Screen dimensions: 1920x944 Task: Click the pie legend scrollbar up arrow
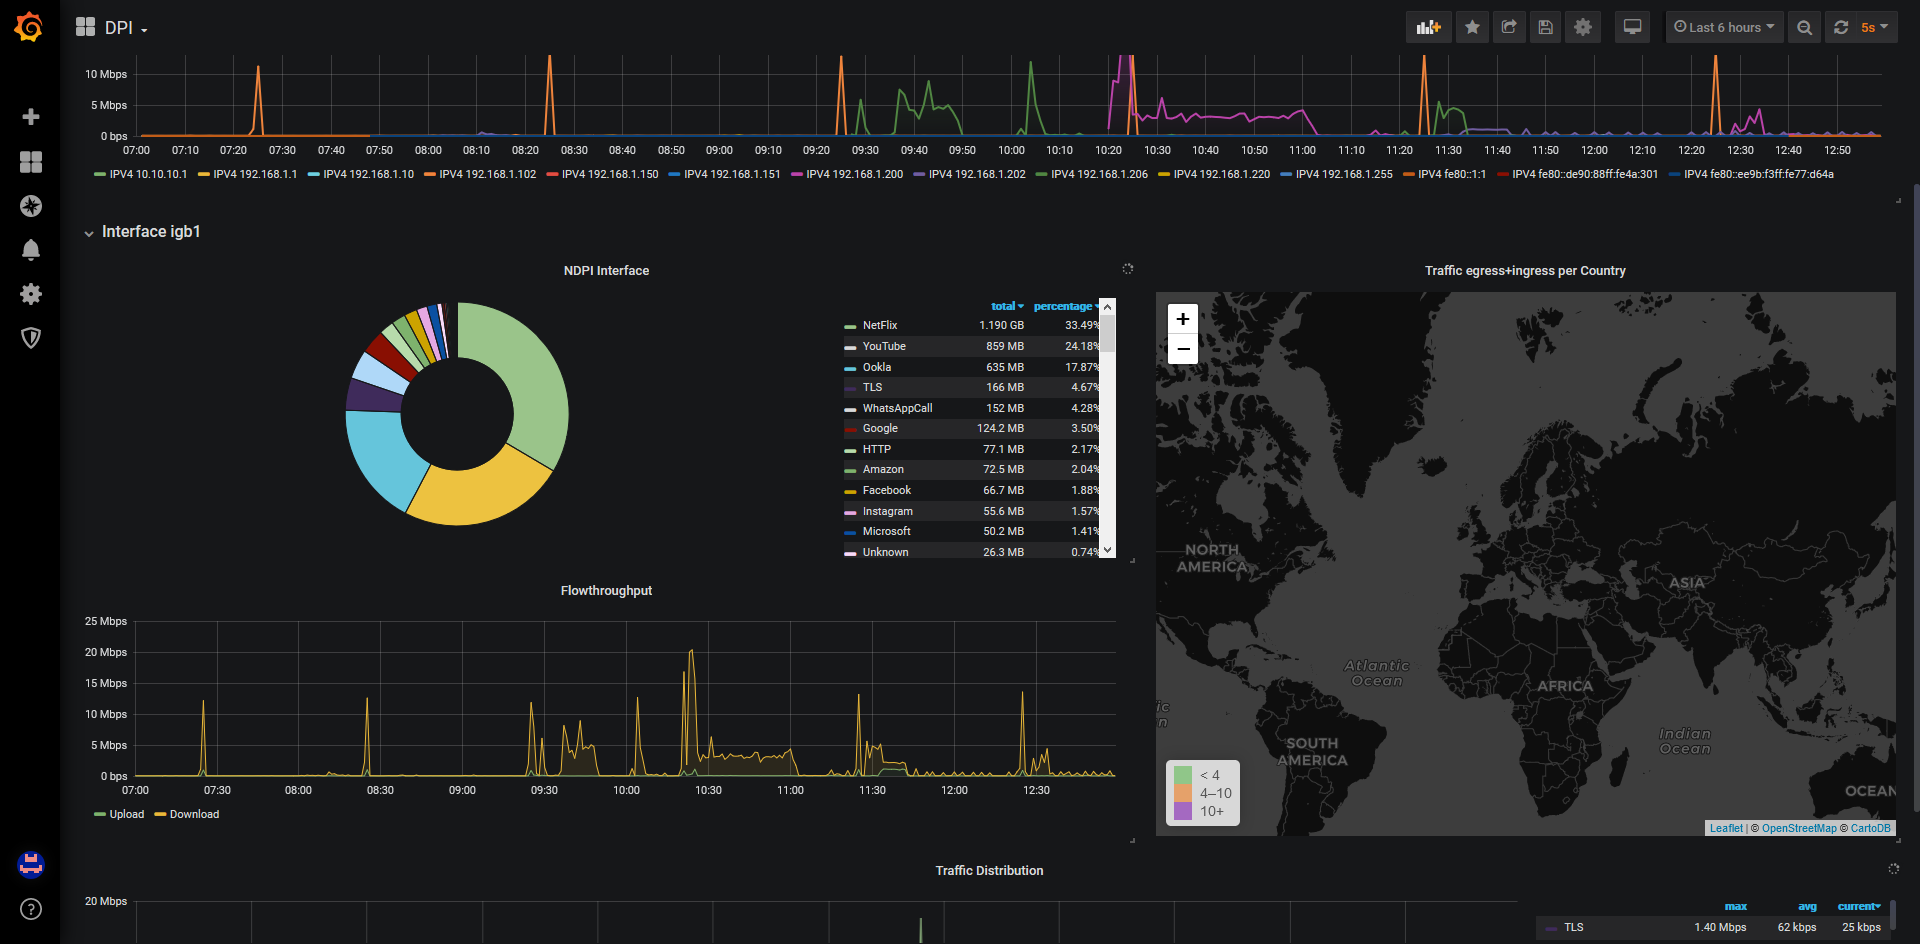(x=1107, y=306)
